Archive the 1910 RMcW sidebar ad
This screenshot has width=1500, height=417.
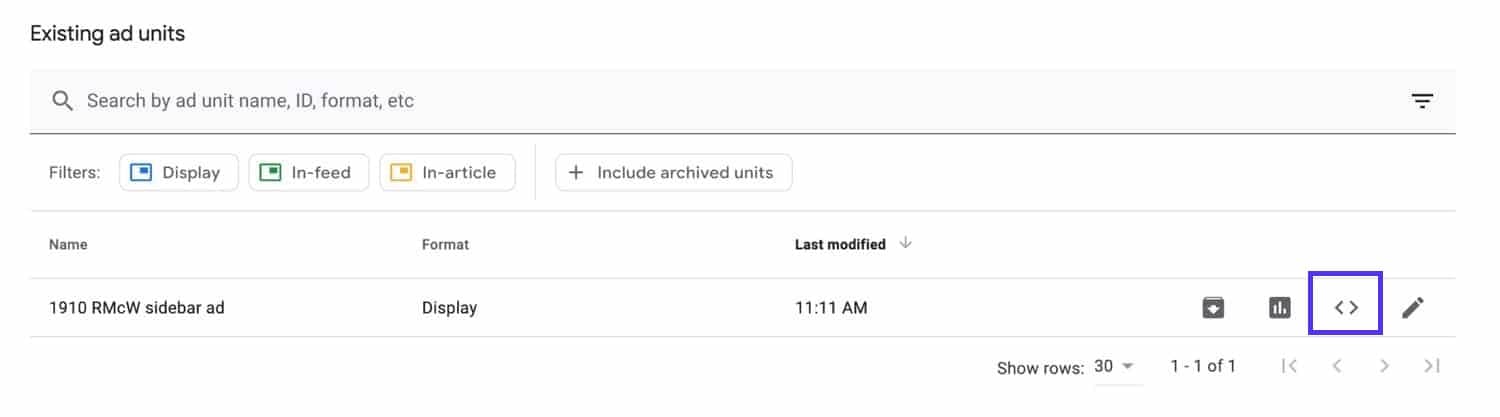point(1213,307)
